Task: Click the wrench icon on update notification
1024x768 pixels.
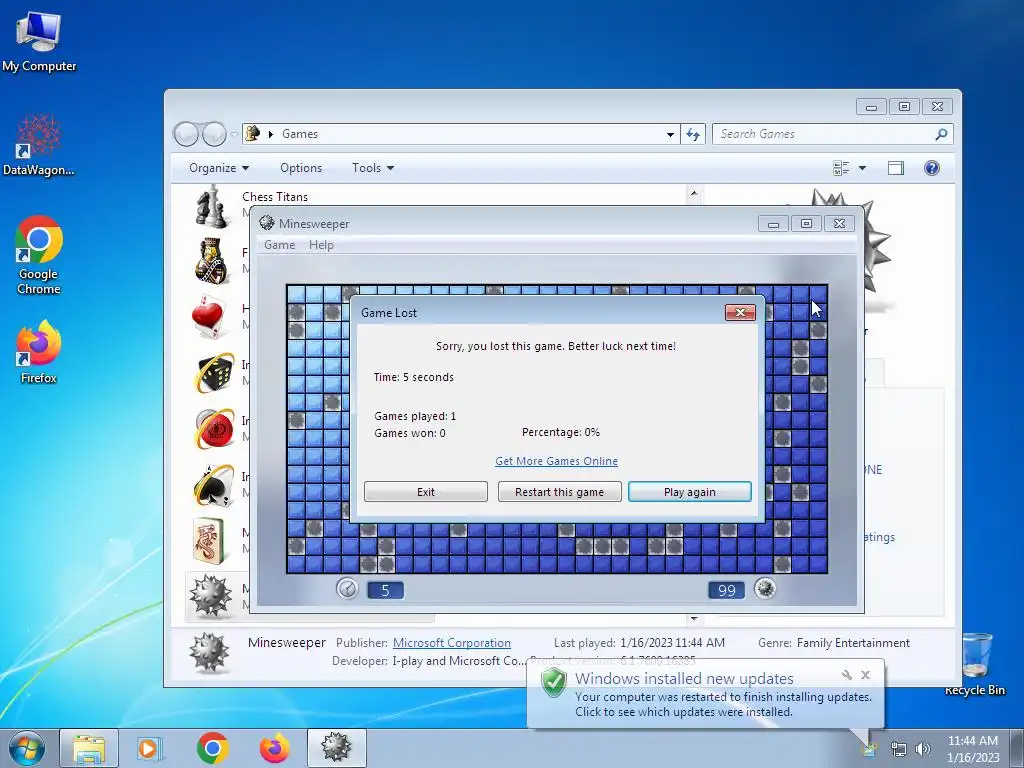Action: [x=846, y=675]
